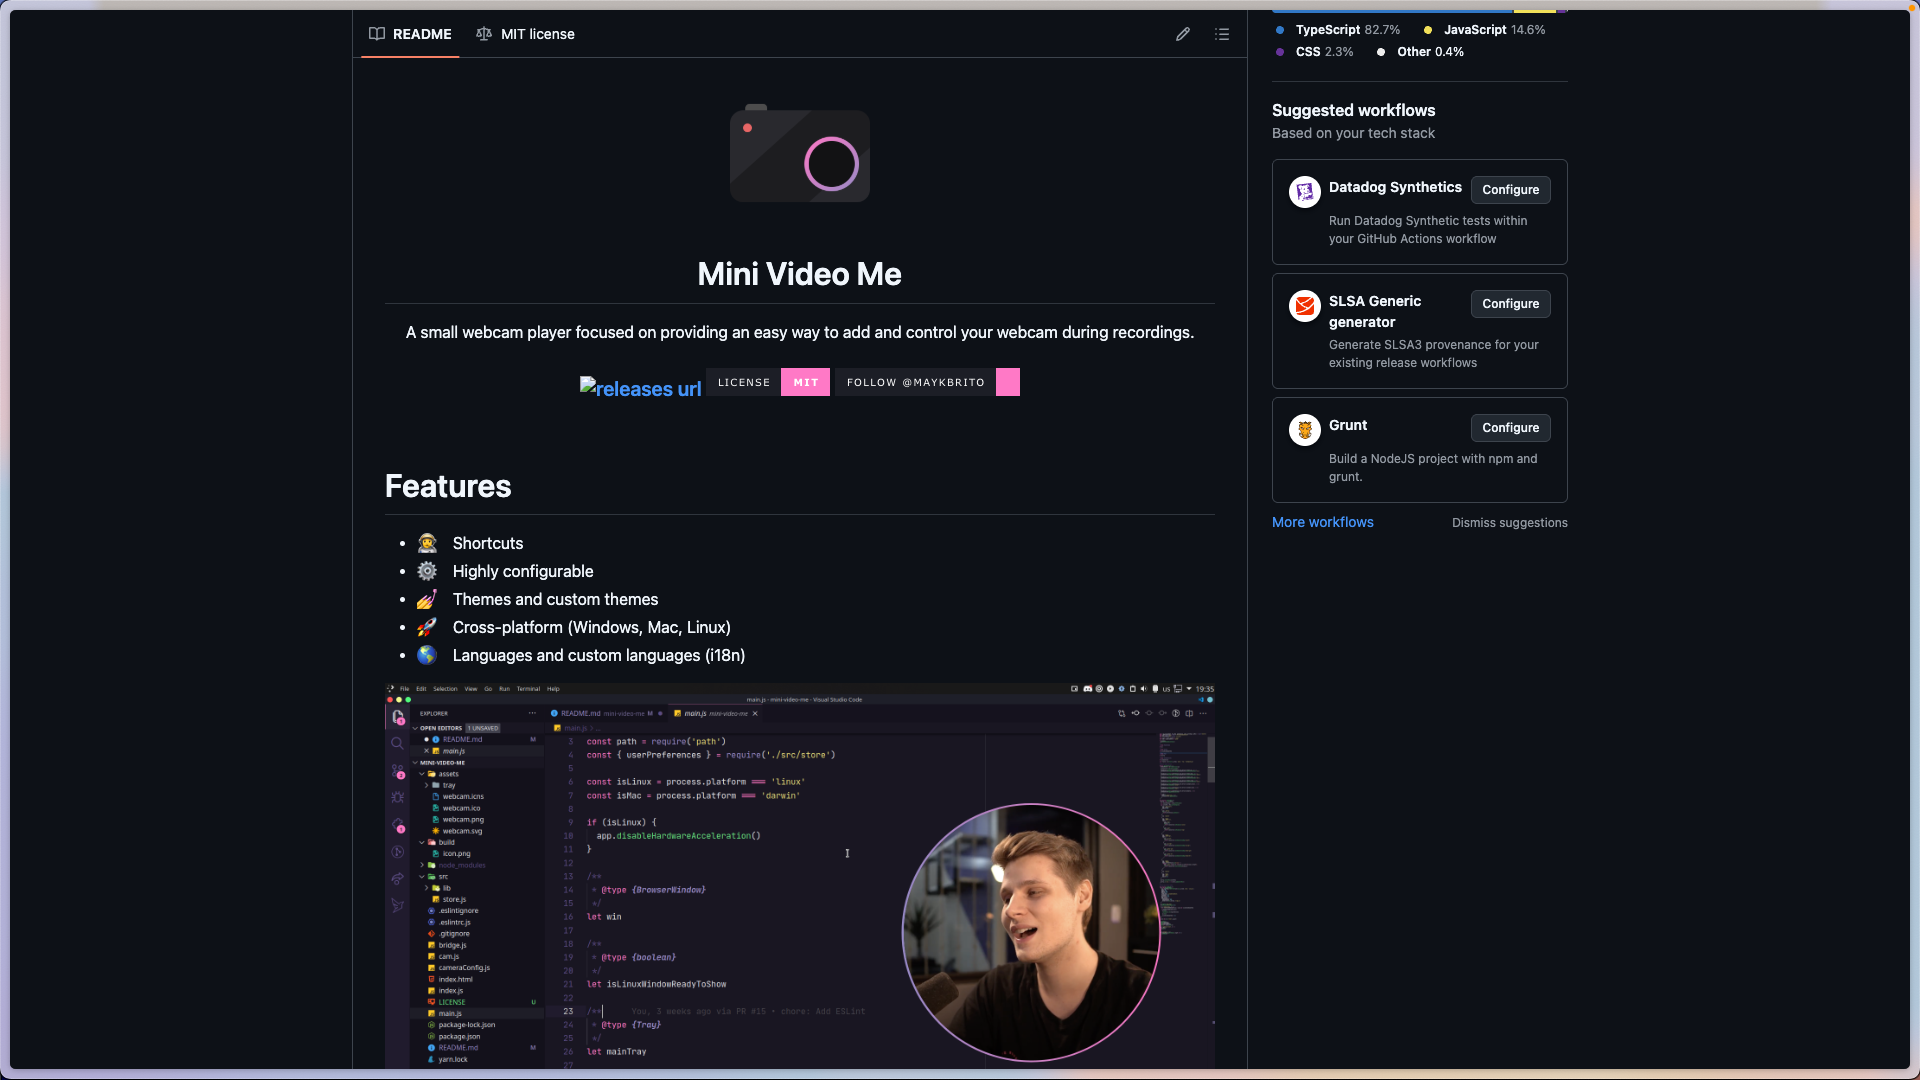Configure the SLSA Generic generator workflow
Screen dimensions: 1920x1080
click(x=1510, y=304)
